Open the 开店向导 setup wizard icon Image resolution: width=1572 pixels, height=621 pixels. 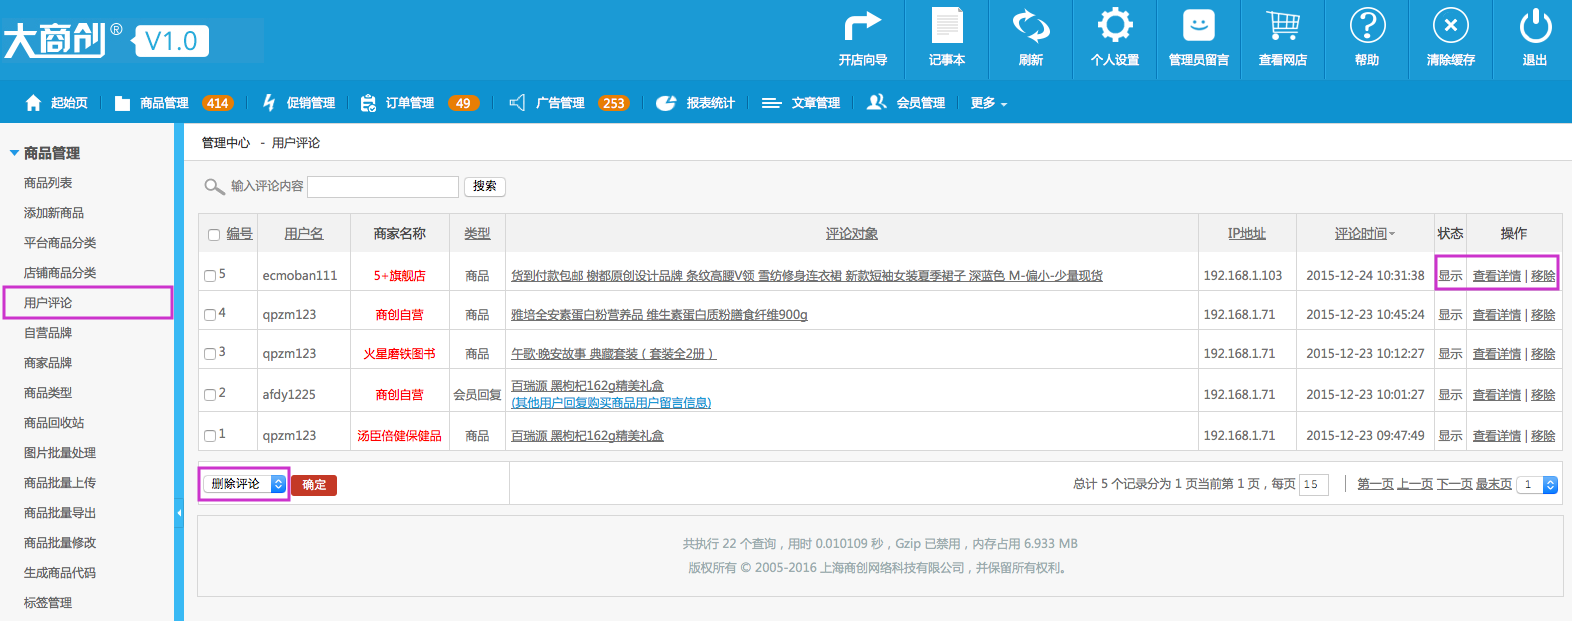coord(862,26)
